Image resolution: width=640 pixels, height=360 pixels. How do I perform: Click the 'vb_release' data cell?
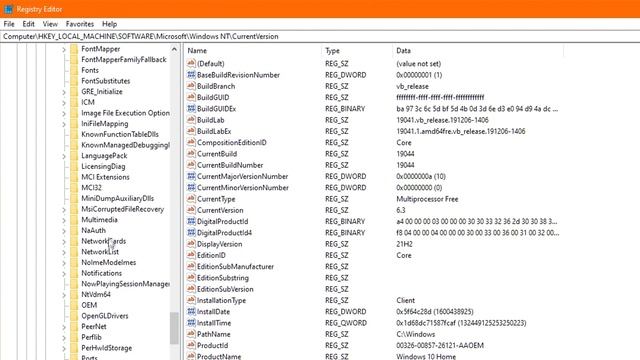412,86
